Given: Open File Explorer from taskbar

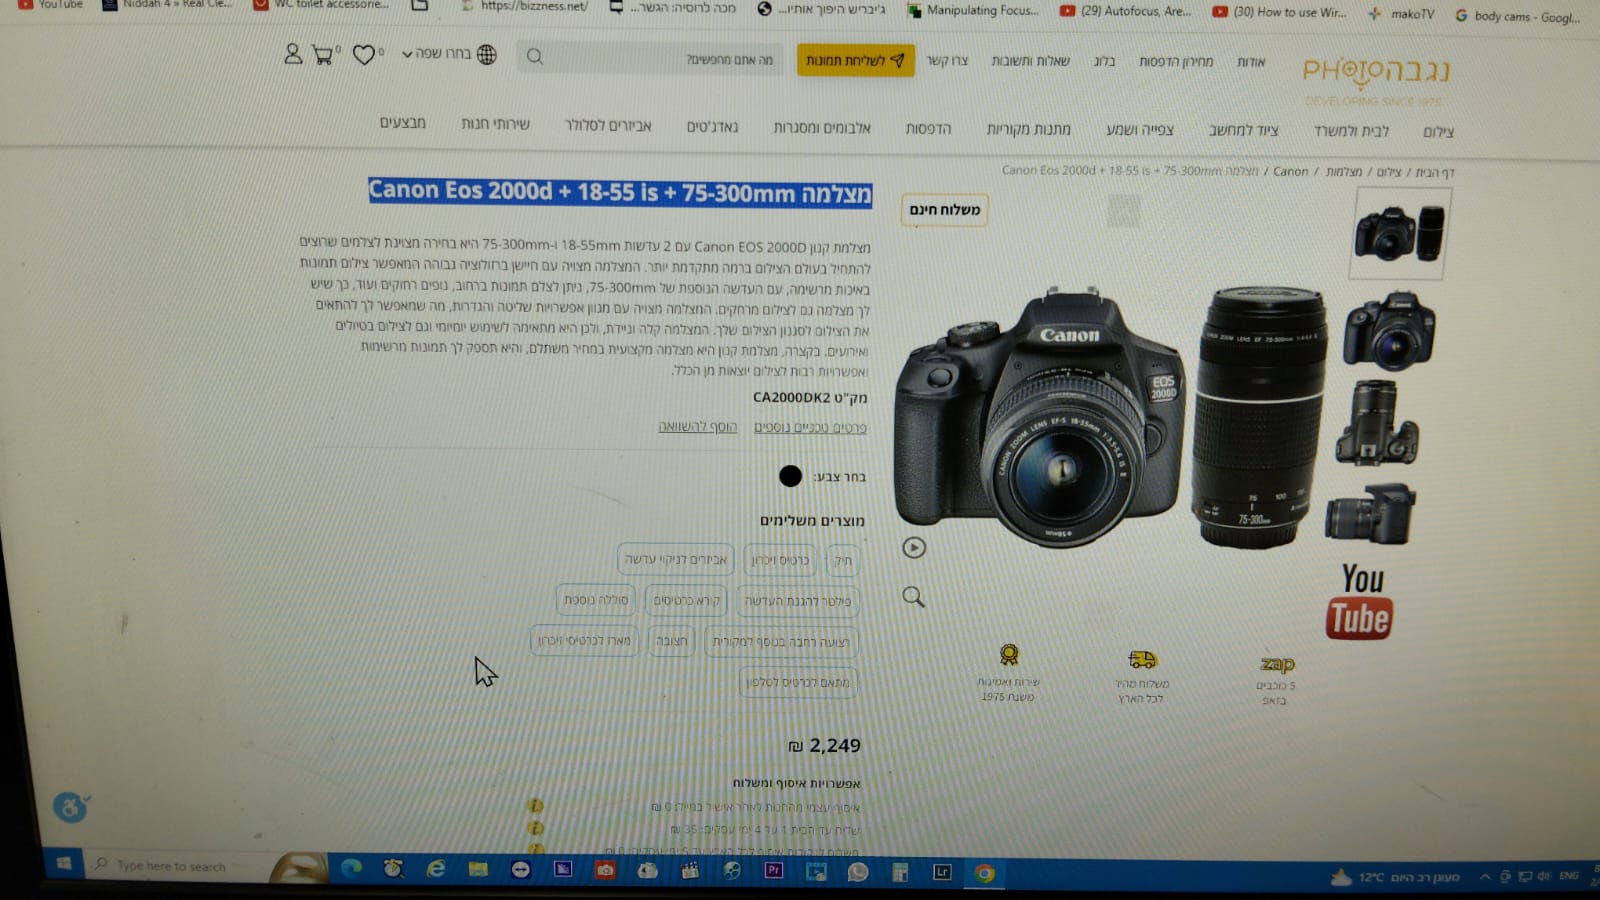Looking at the screenshot, I should 478,869.
